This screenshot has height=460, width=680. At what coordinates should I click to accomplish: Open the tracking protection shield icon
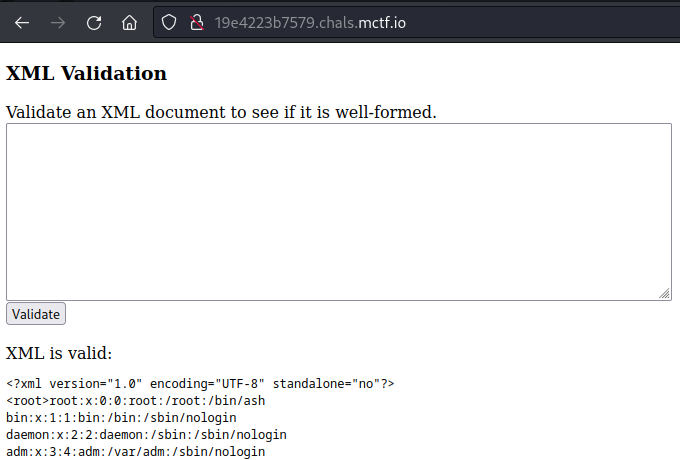170,22
